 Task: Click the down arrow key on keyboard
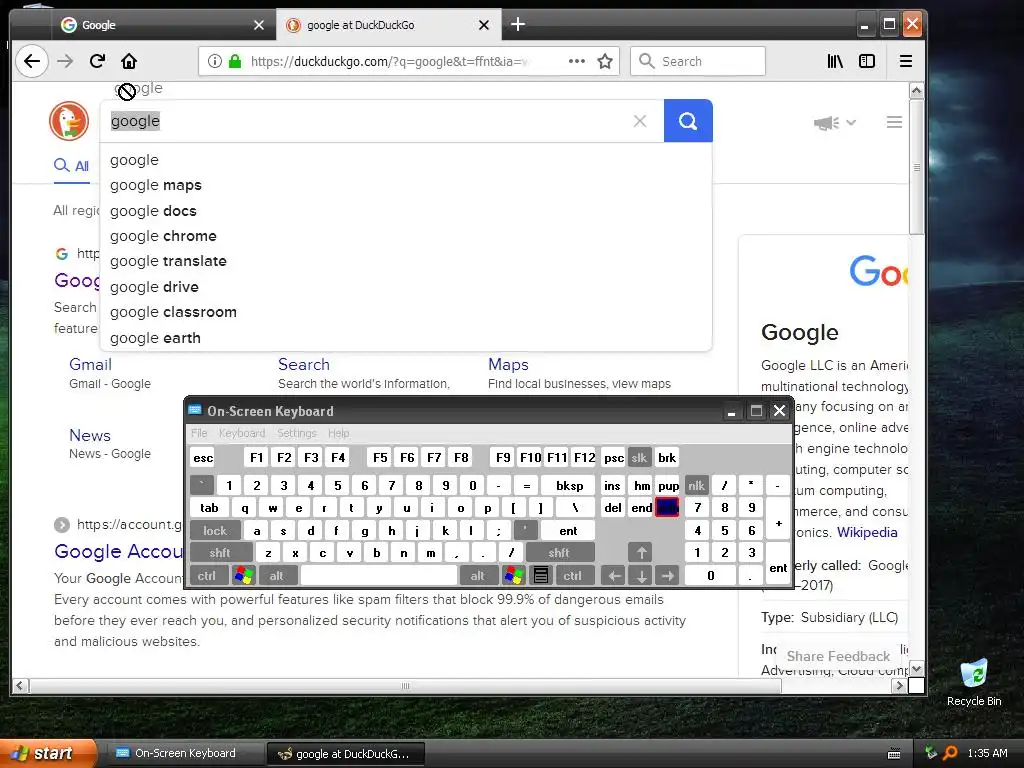click(x=641, y=575)
